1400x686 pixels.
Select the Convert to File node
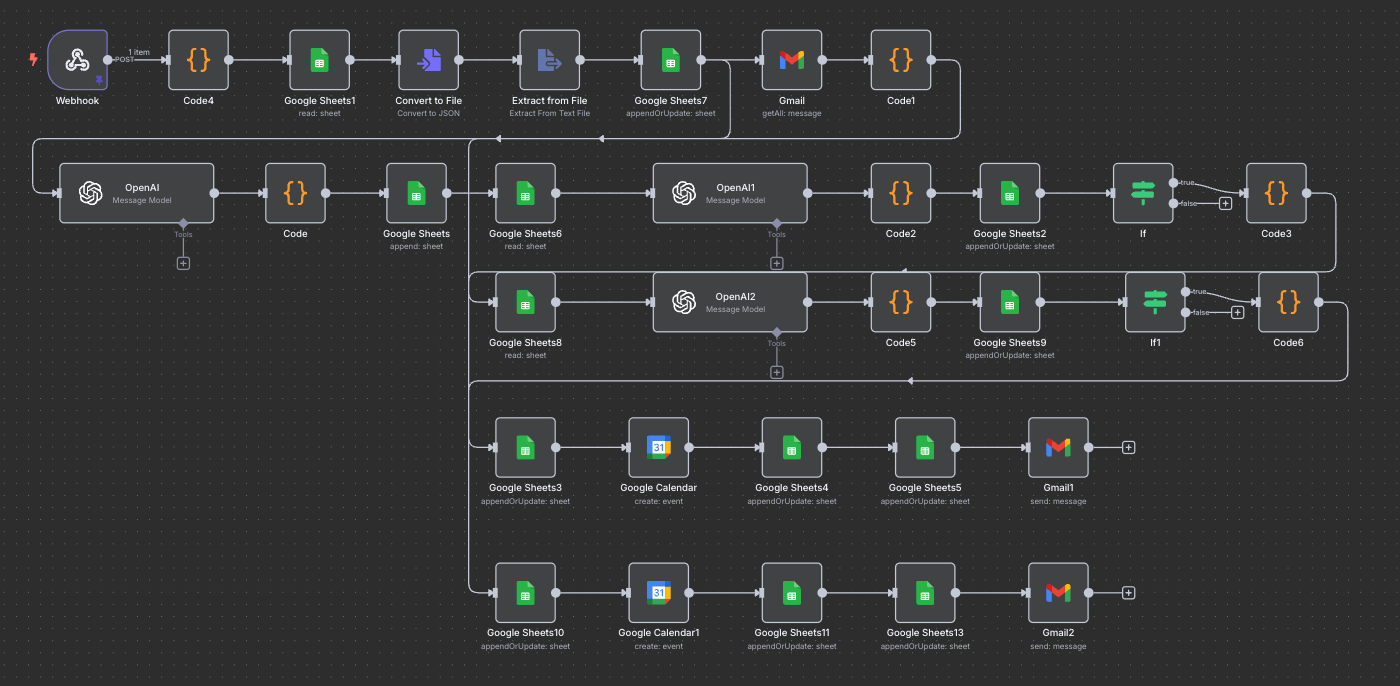click(428, 60)
